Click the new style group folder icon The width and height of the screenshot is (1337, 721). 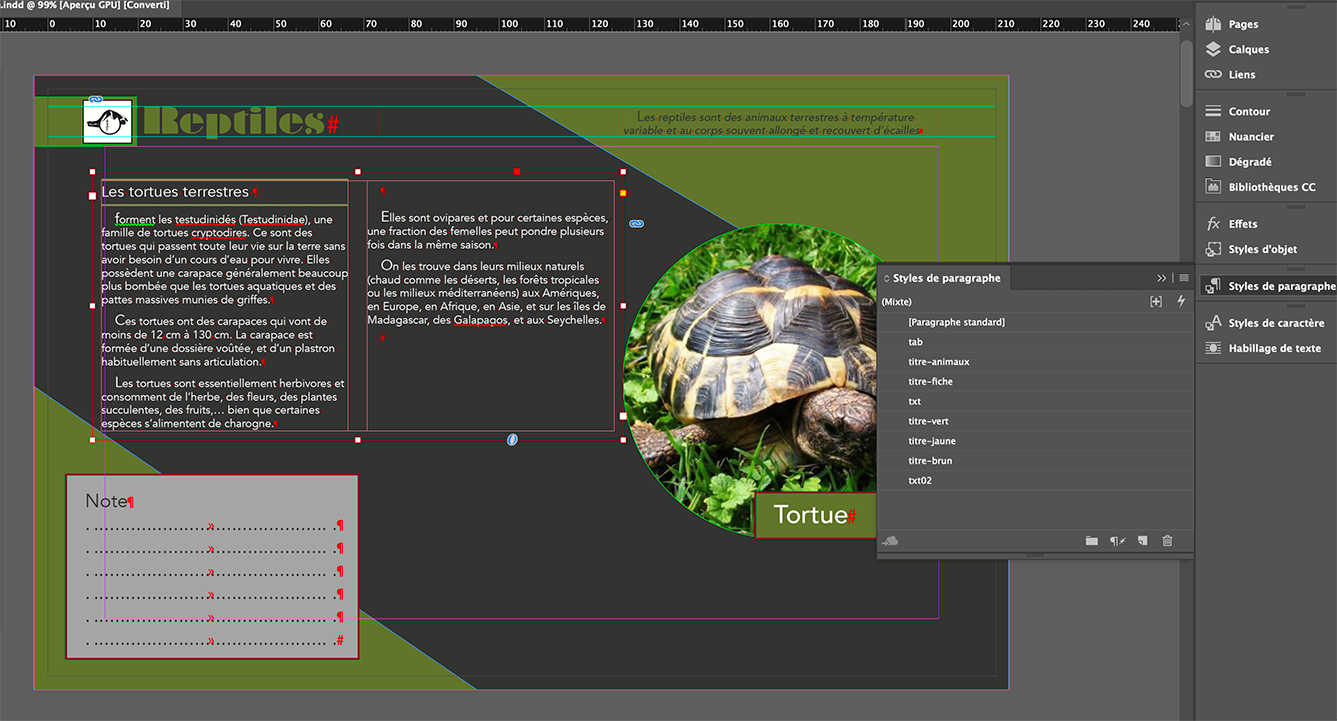[1092, 540]
